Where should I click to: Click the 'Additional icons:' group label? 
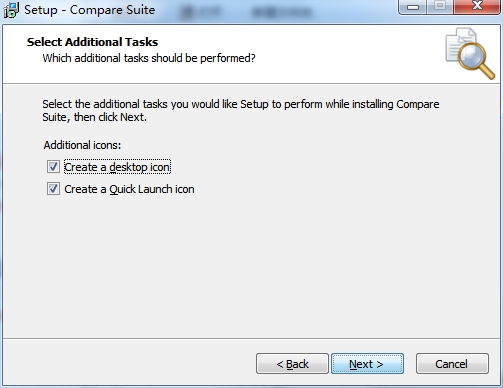(82, 145)
